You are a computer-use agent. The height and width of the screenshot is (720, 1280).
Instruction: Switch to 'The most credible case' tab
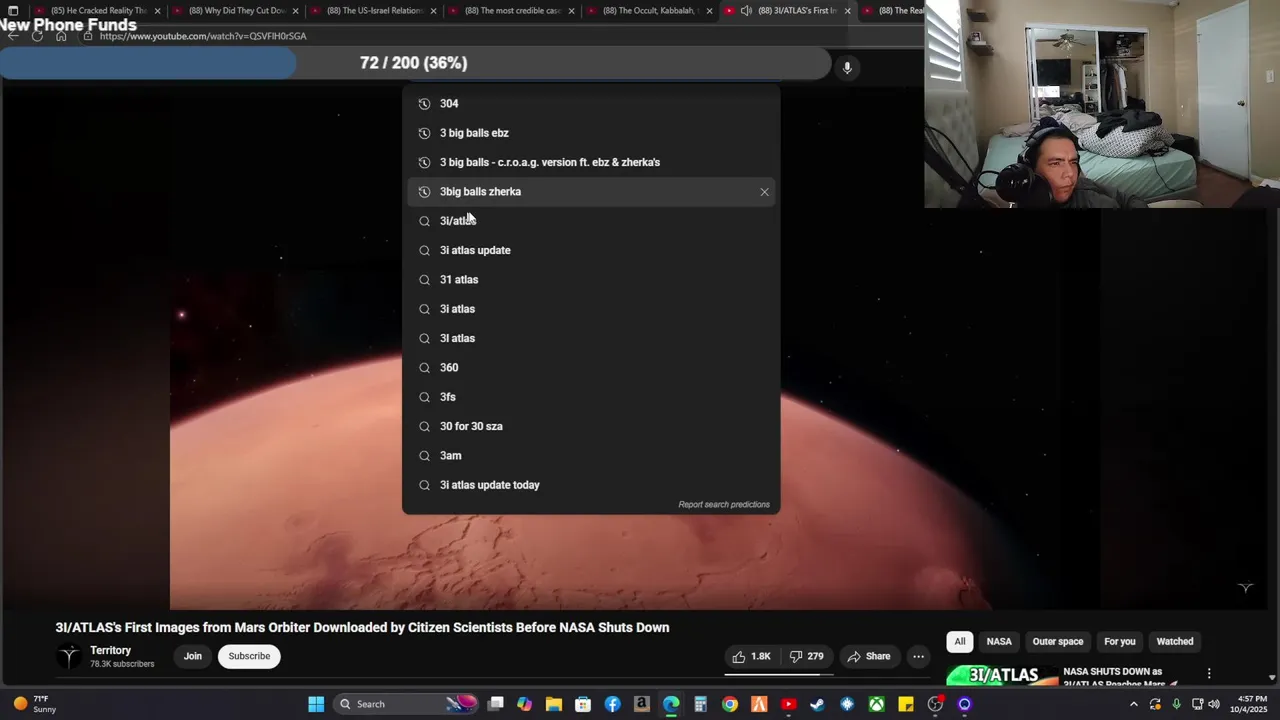point(512,11)
